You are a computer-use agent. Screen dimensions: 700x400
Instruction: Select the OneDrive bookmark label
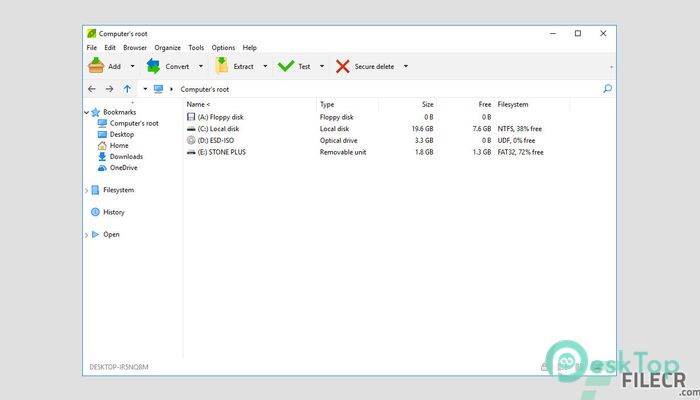point(124,168)
